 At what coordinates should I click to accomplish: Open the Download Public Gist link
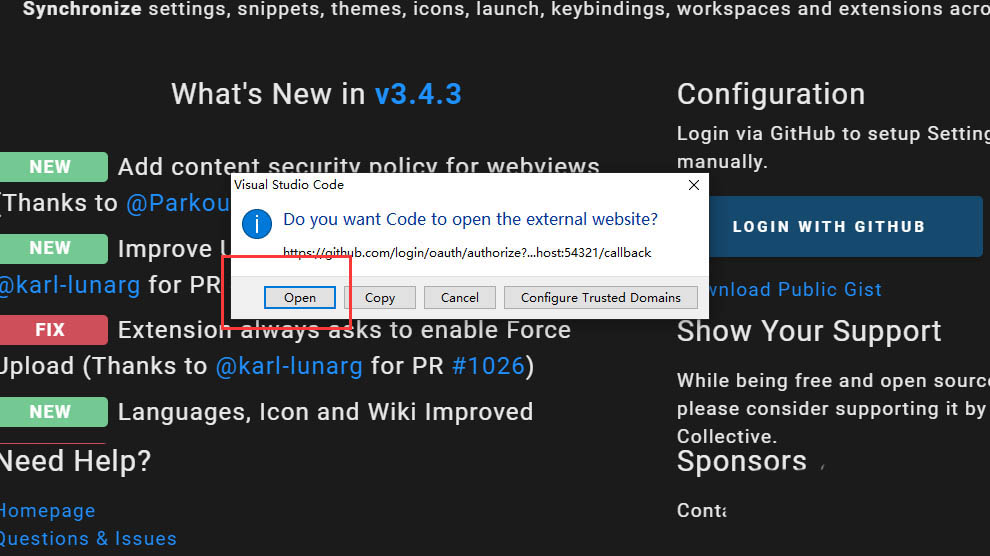(796, 289)
